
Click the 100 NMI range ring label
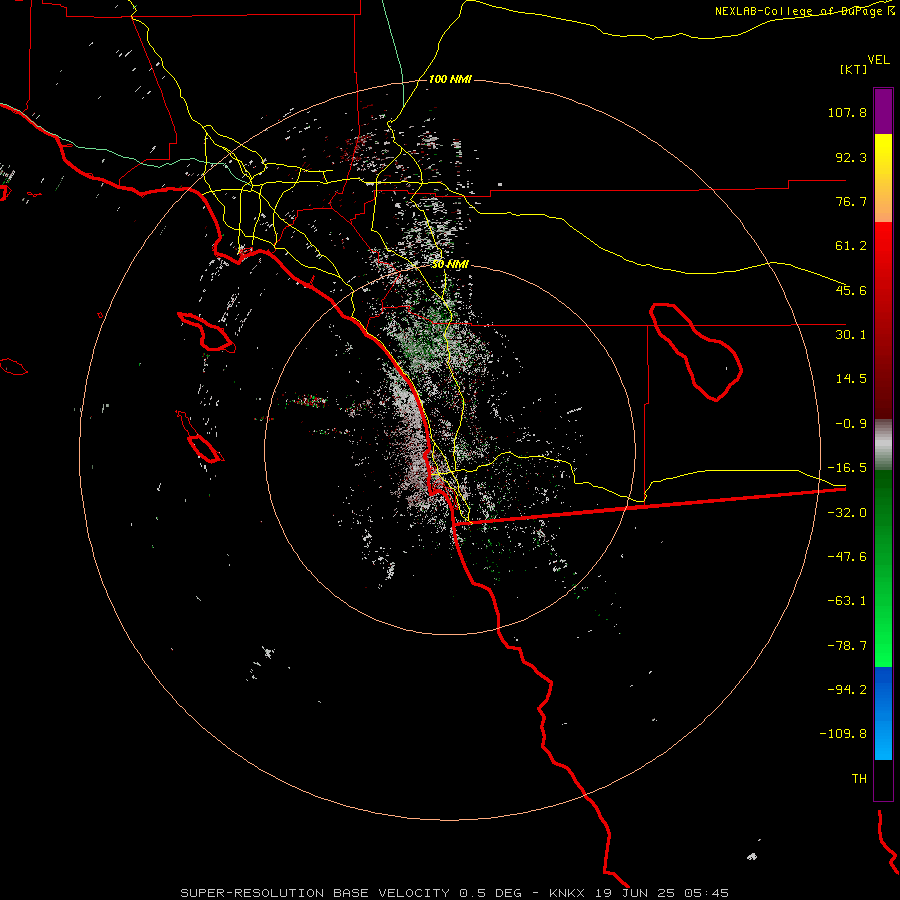click(x=450, y=79)
